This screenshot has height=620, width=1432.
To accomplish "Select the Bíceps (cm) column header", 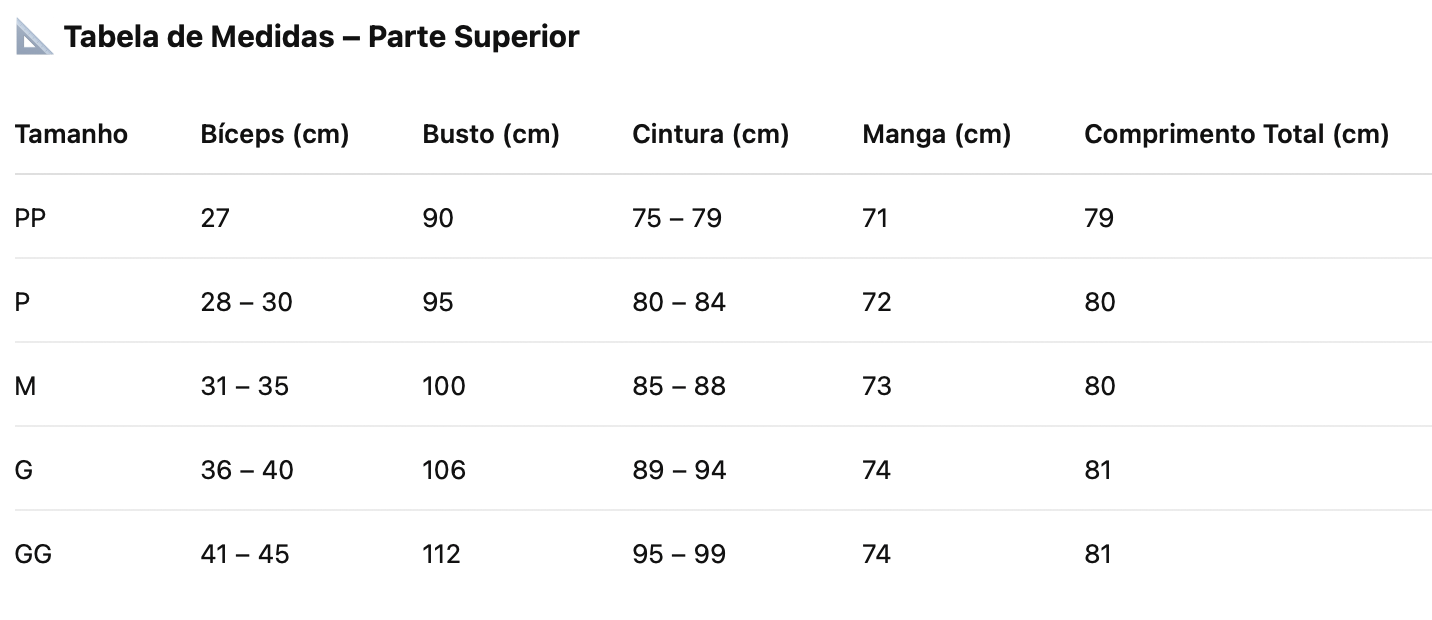I will (x=275, y=134).
